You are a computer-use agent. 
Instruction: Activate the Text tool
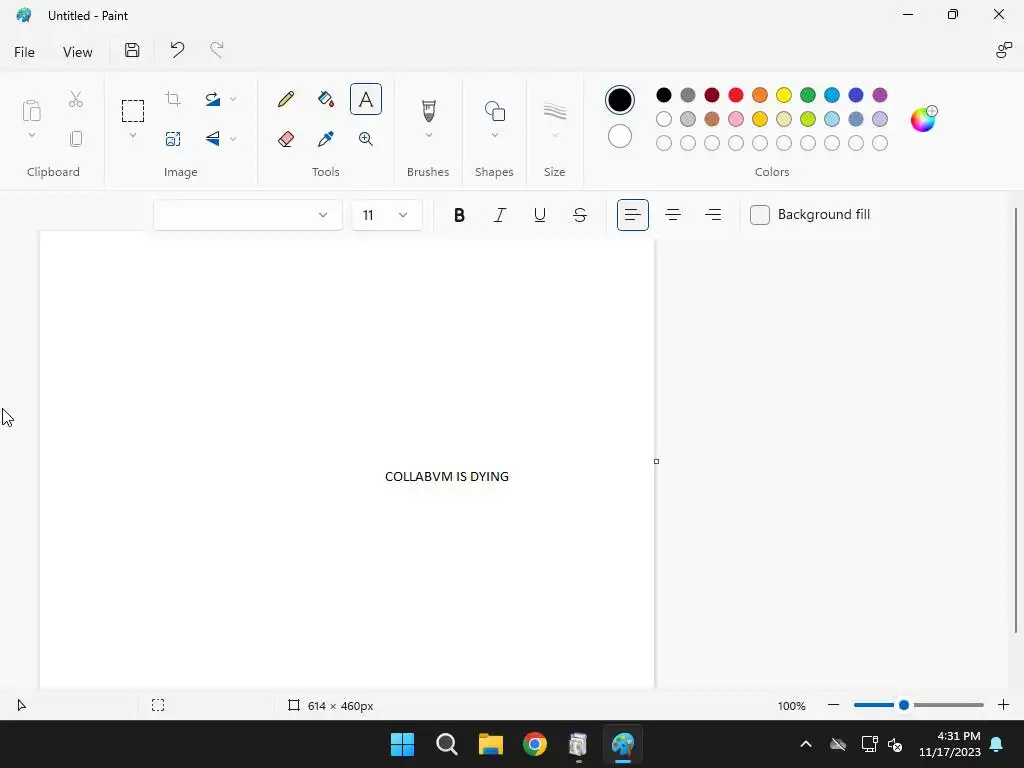[x=366, y=99]
